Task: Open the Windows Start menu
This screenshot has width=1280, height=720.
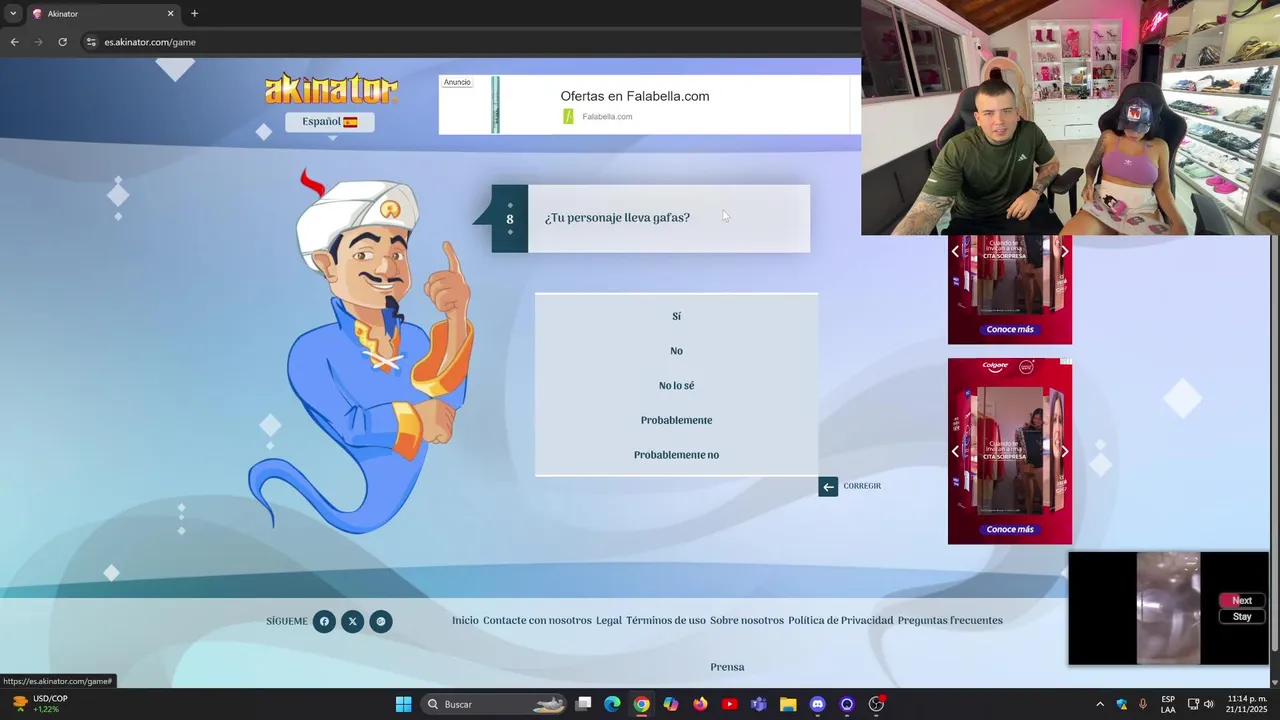Action: click(403, 704)
